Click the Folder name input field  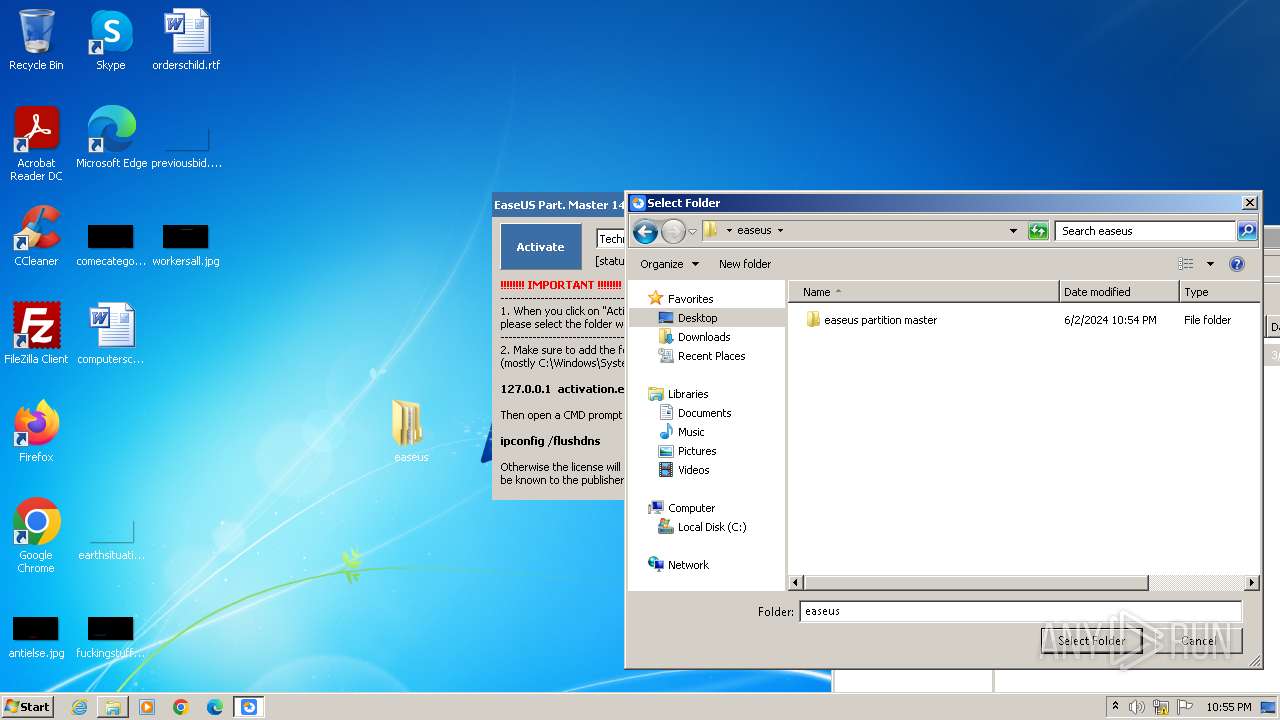tap(1020, 611)
